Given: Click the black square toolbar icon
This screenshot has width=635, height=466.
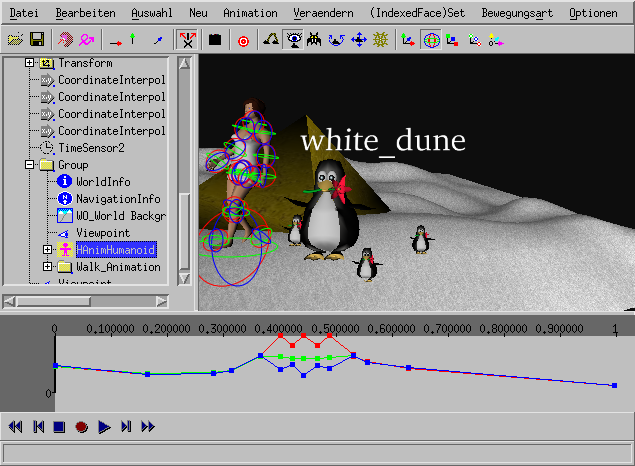Looking at the screenshot, I should coord(215,40).
